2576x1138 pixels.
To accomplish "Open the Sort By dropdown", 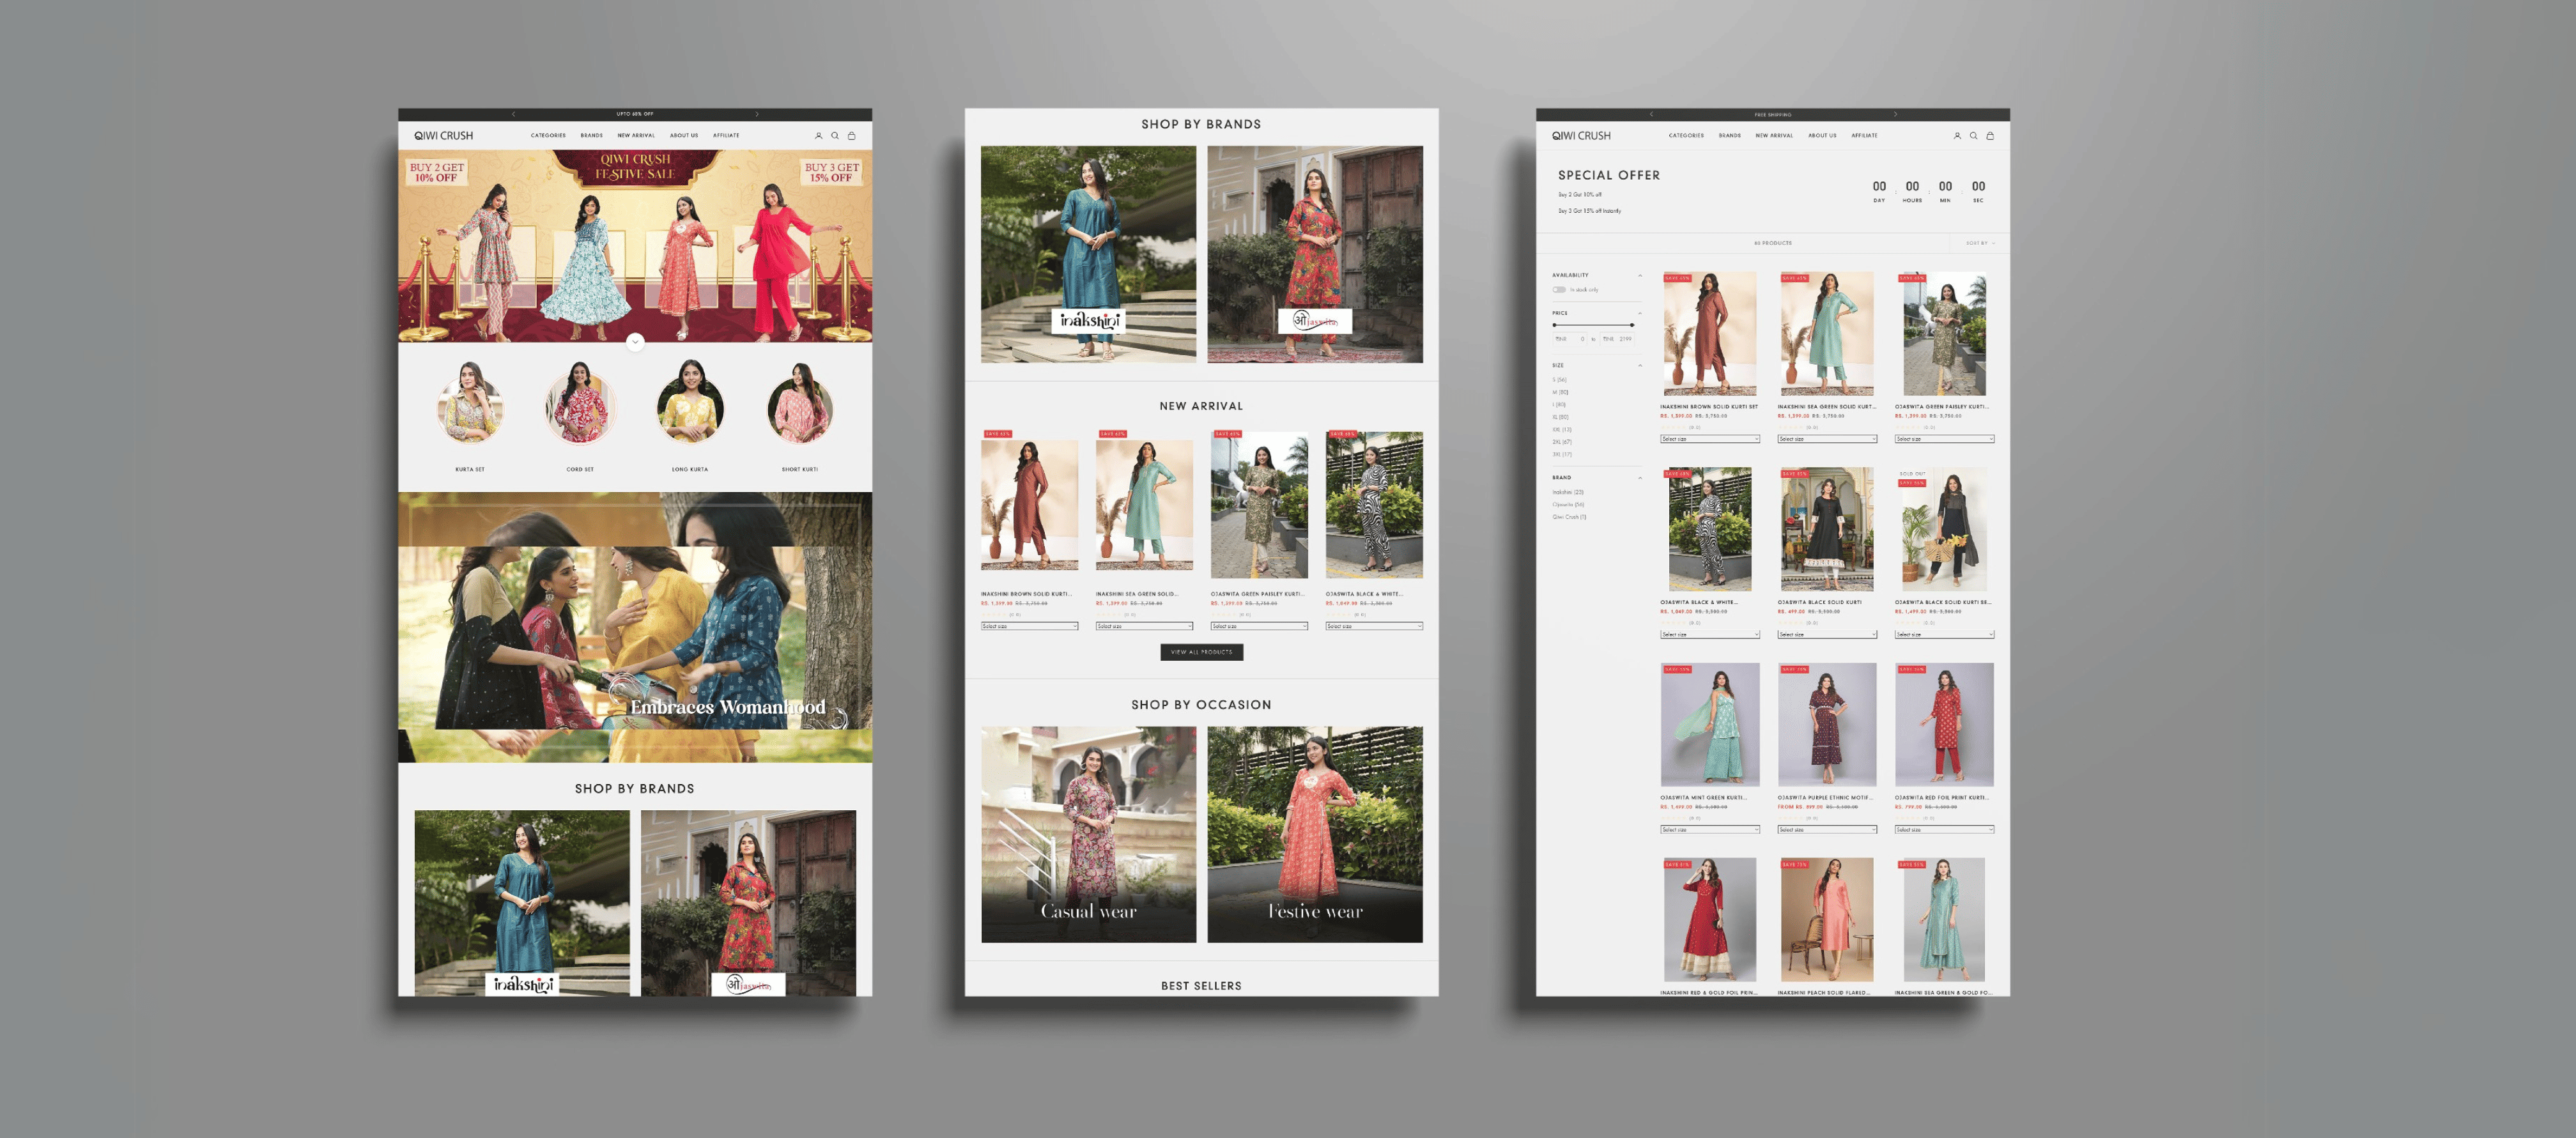I will (1980, 243).
